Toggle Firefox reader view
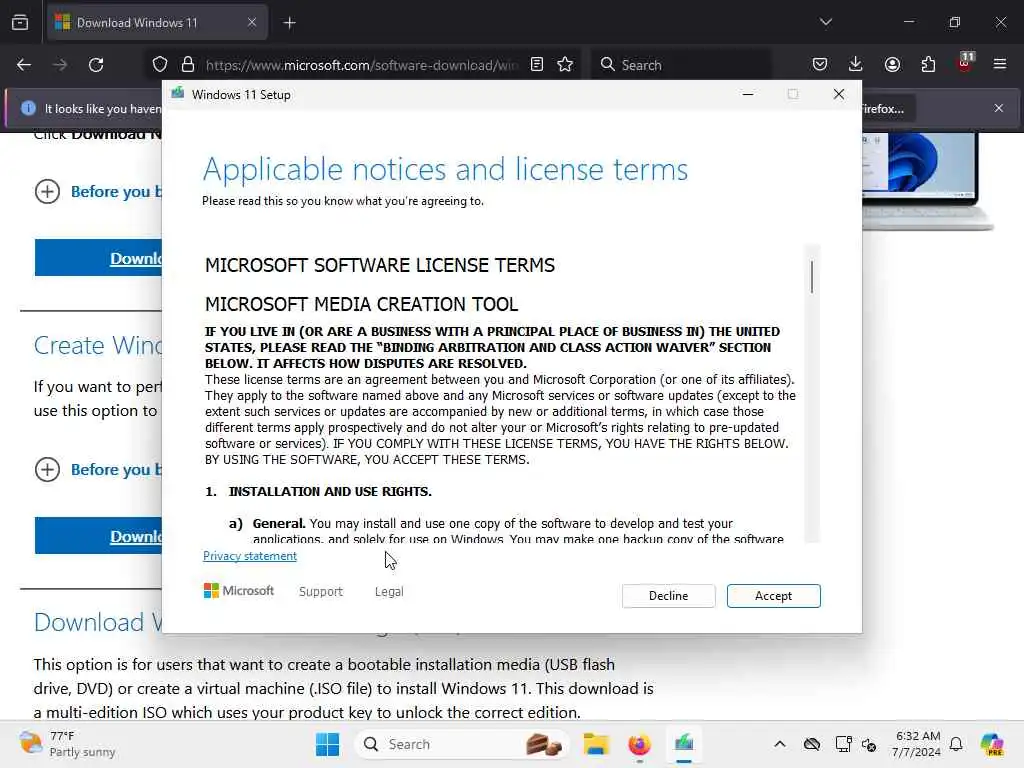Screen dimensions: 1024x768 (537, 64)
